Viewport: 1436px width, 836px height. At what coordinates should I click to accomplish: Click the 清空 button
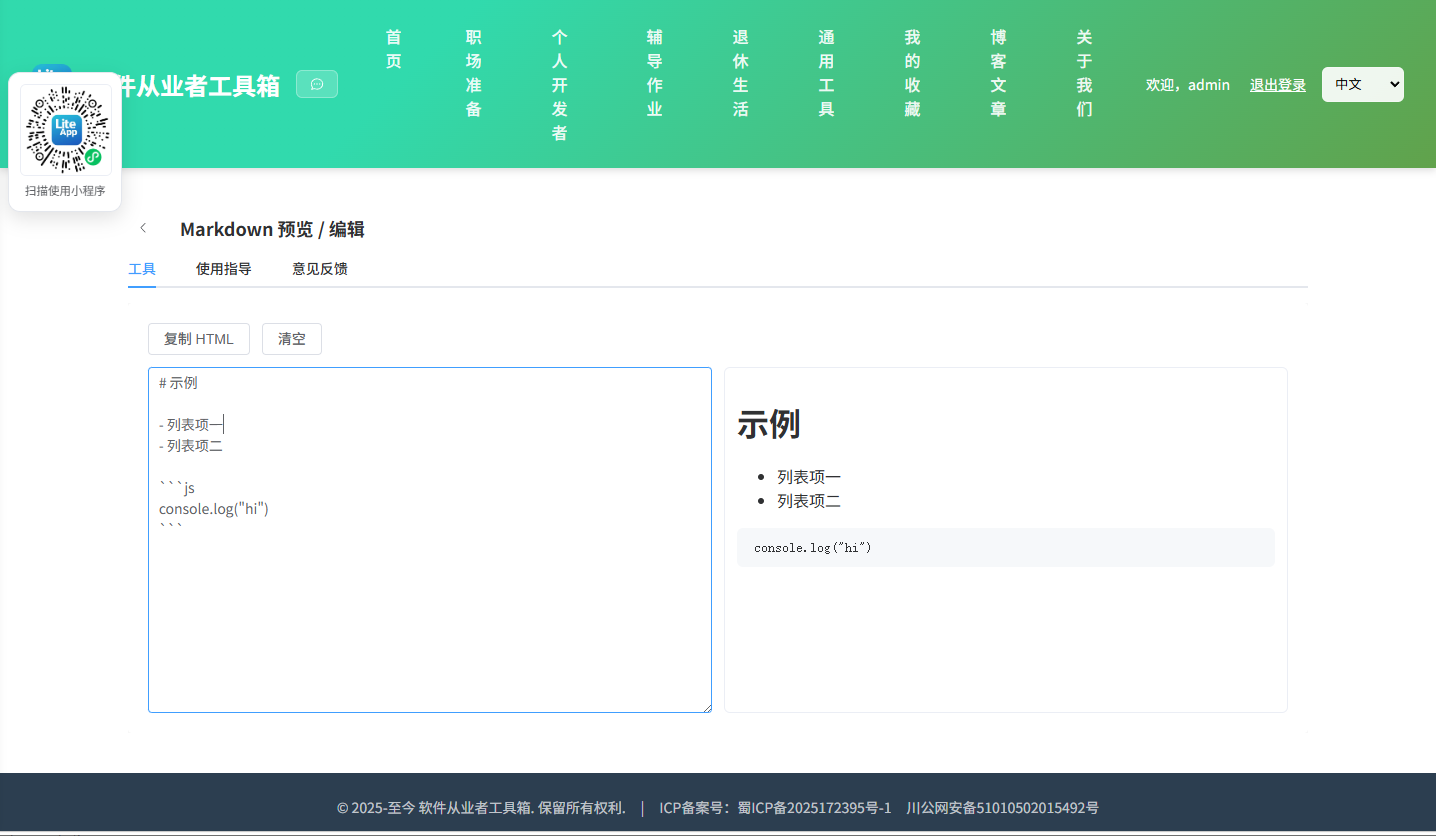[x=292, y=339]
